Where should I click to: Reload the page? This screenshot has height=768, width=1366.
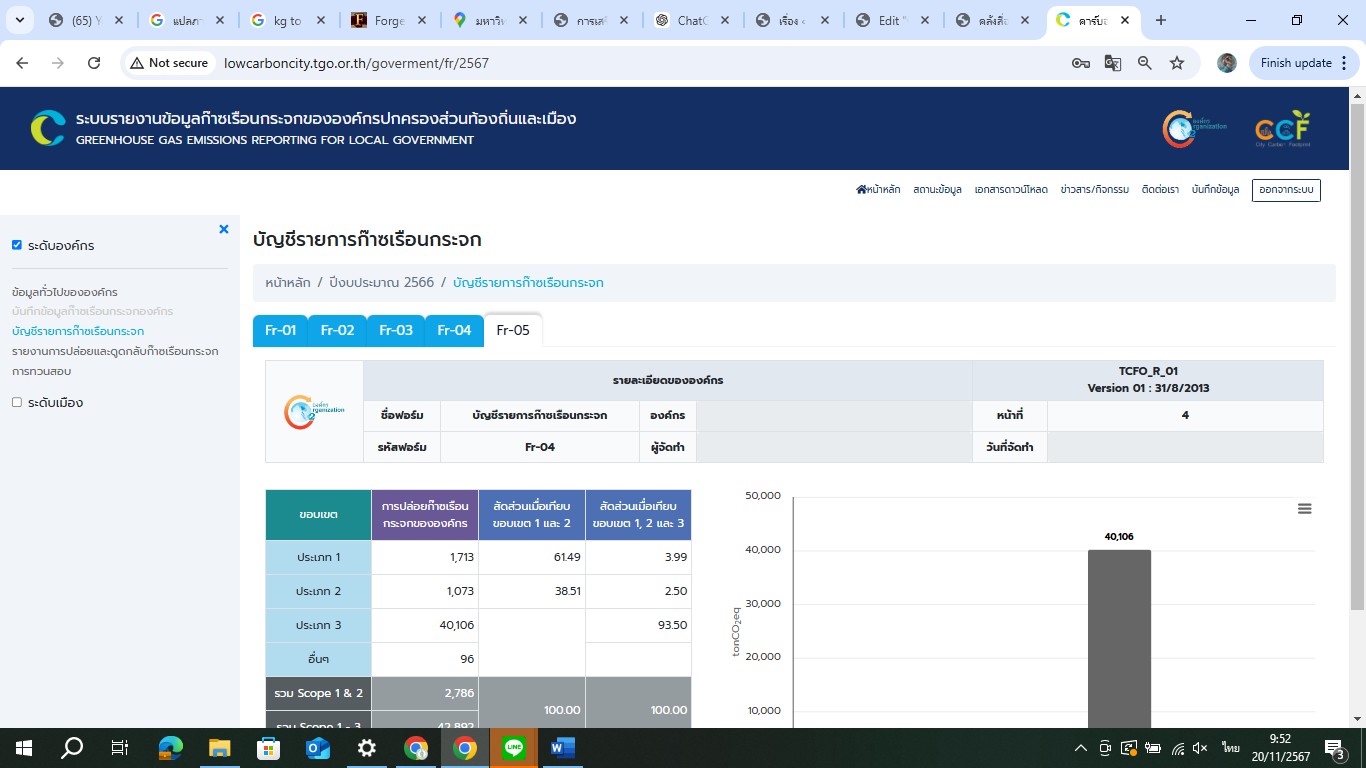tap(94, 63)
